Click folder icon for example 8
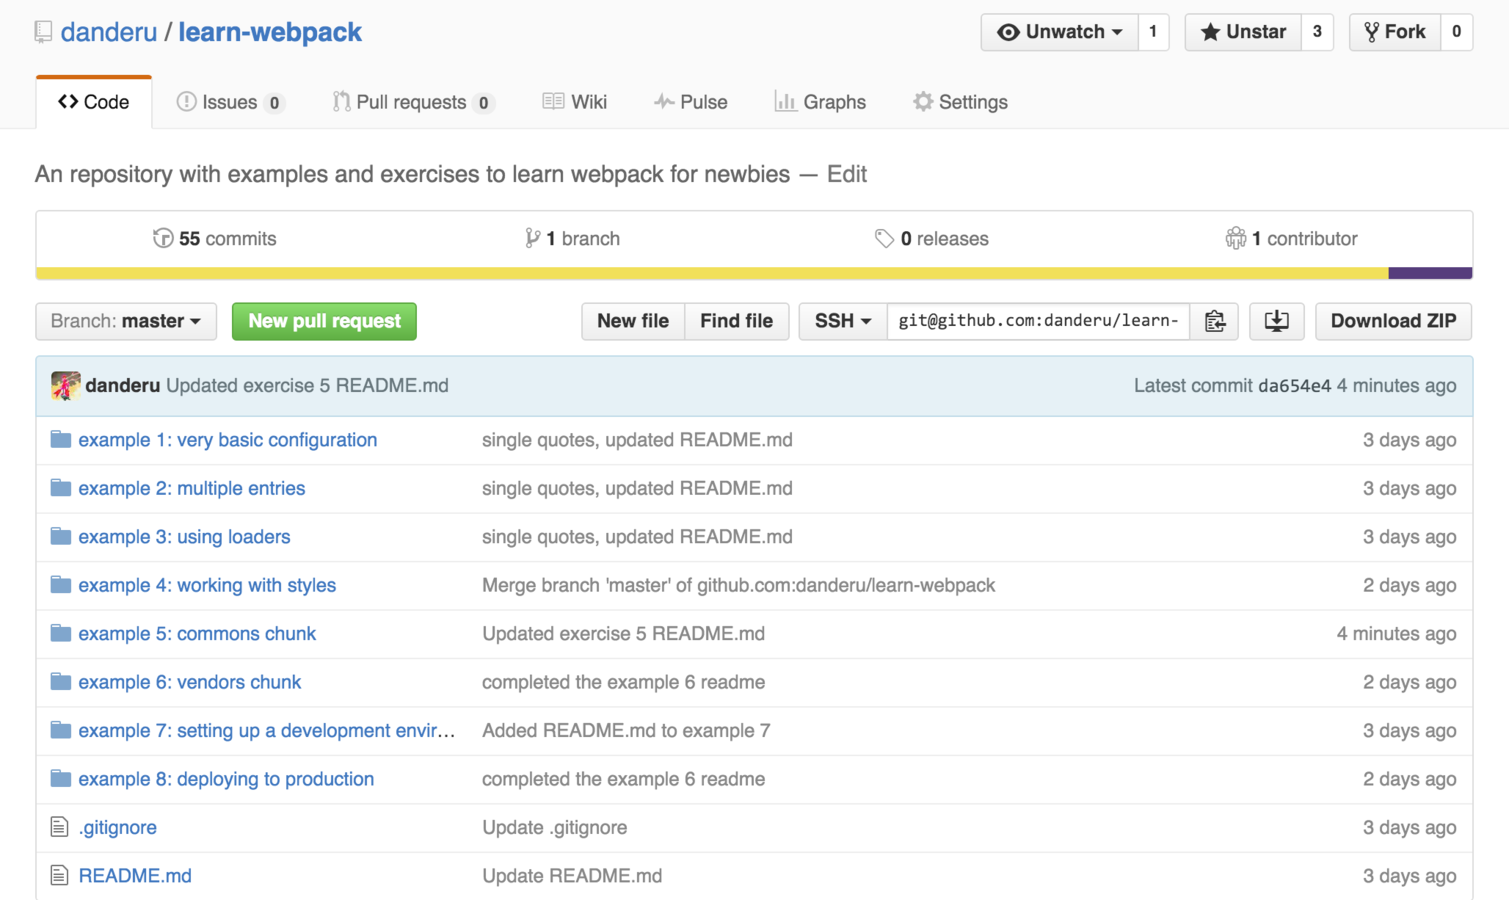Image resolution: width=1509 pixels, height=900 pixels. [x=61, y=778]
